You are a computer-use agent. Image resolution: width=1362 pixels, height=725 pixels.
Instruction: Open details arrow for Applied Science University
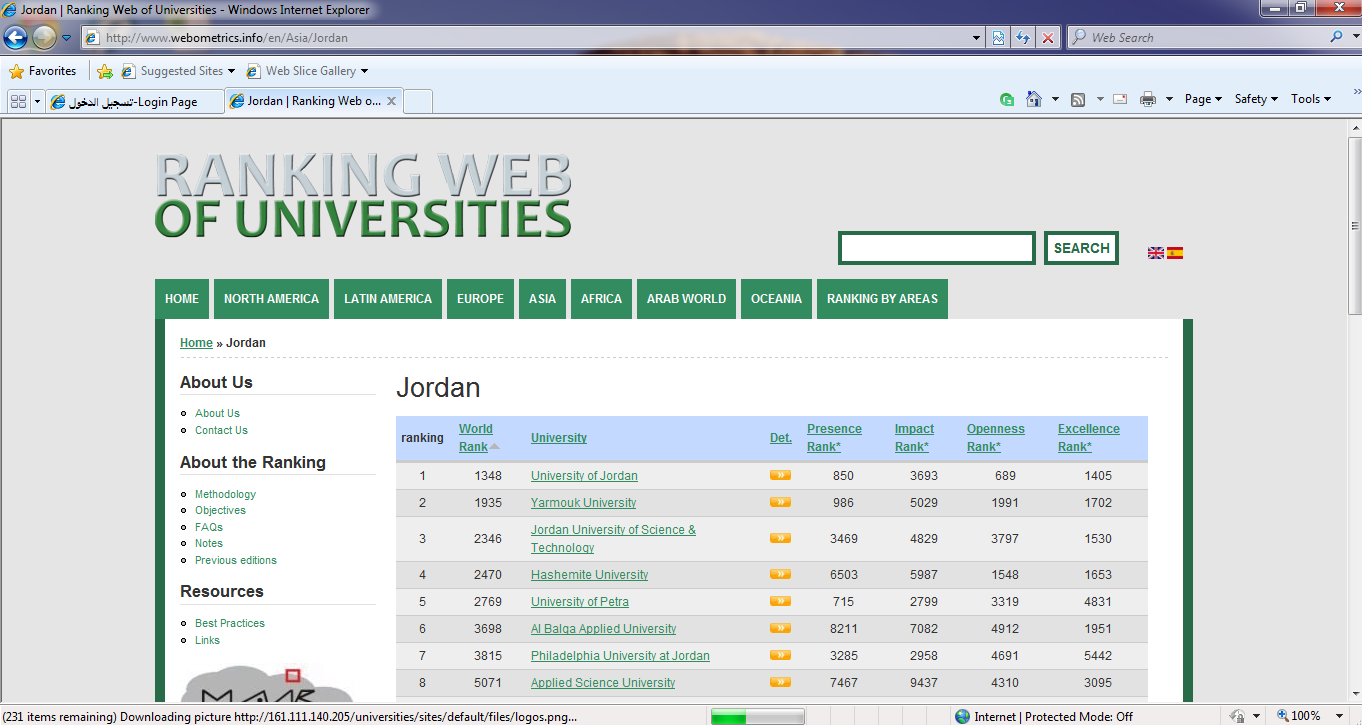[x=780, y=682]
